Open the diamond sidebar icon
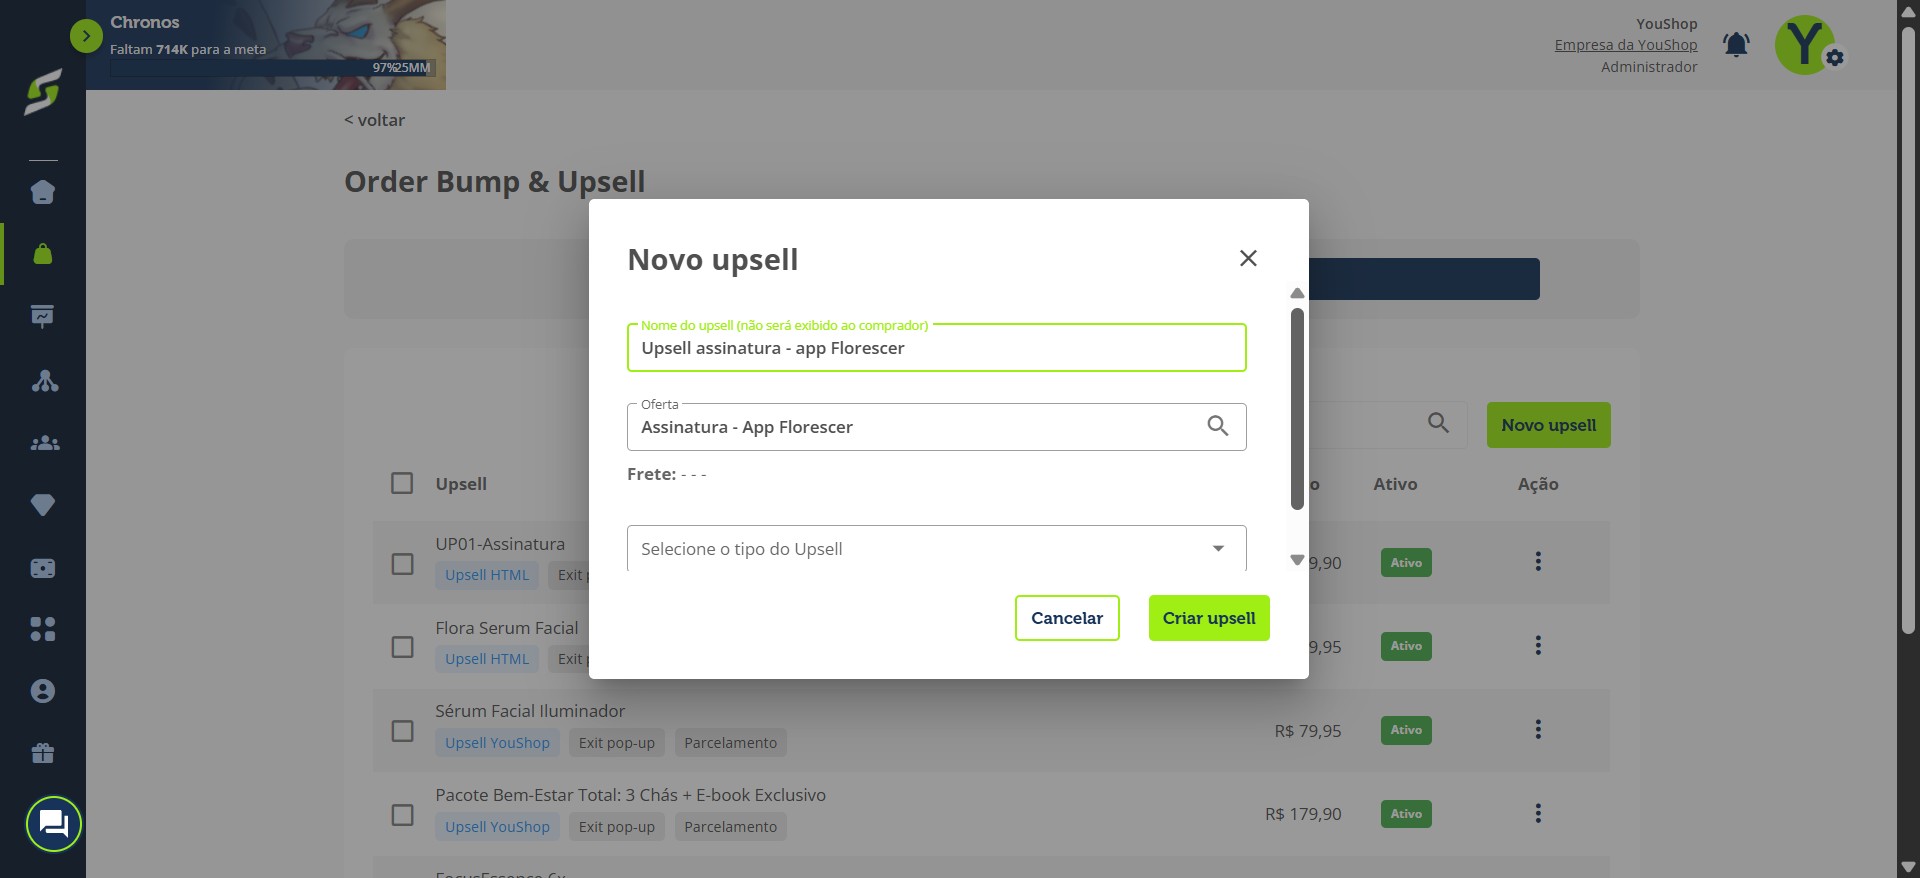This screenshot has width=1920, height=878. [43, 505]
